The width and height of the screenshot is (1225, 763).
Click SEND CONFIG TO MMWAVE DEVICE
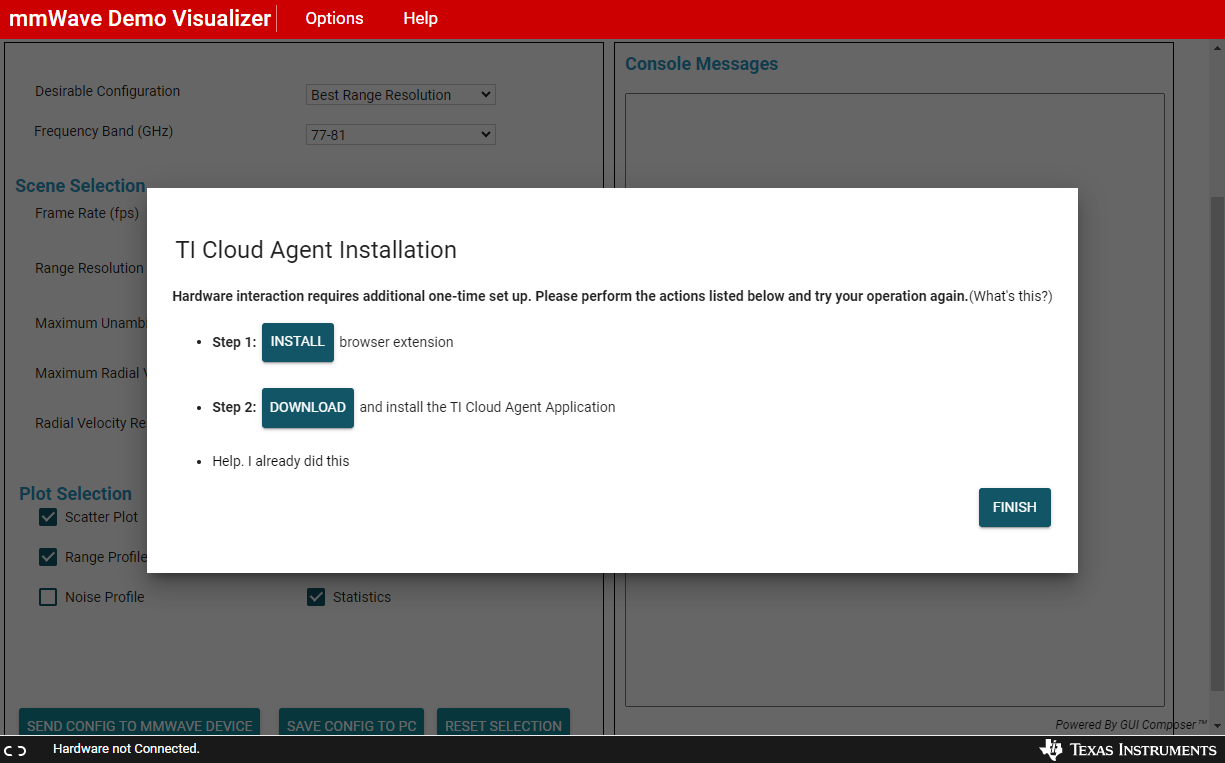140,722
